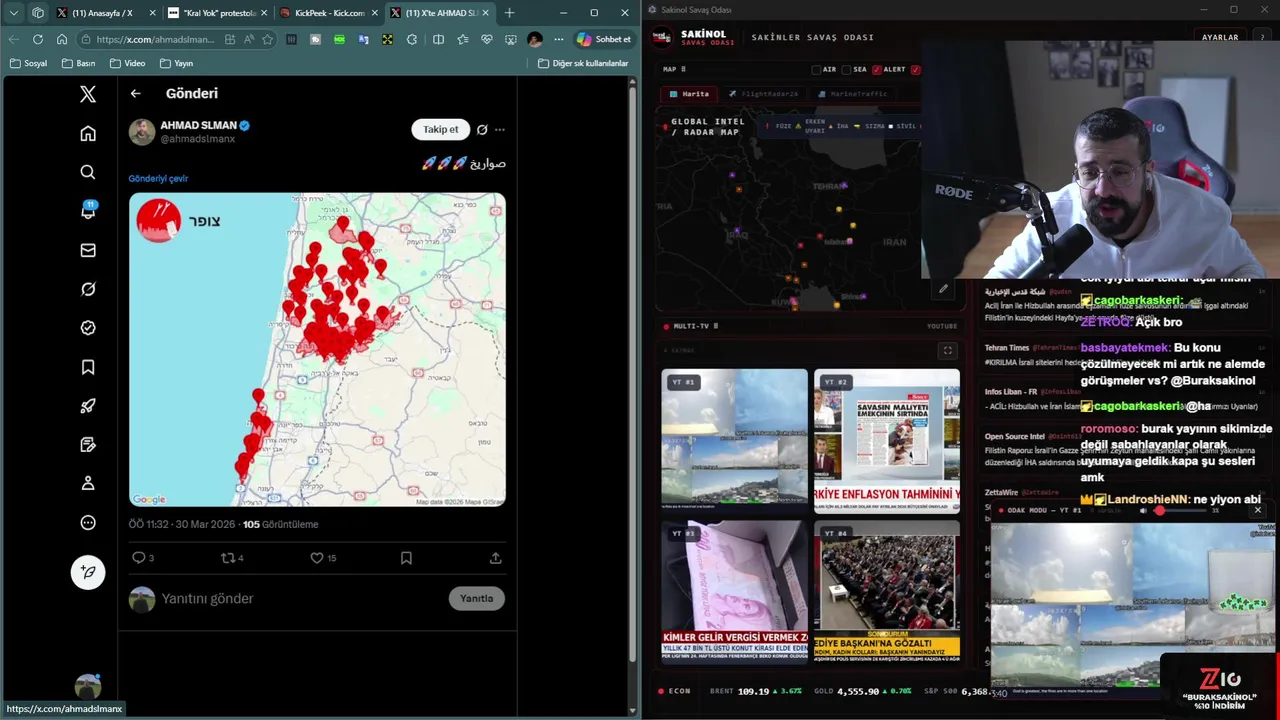The width and height of the screenshot is (1280, 720).
Task: Go back with the Gönderi arrow
Action: (x=135, y=93)
